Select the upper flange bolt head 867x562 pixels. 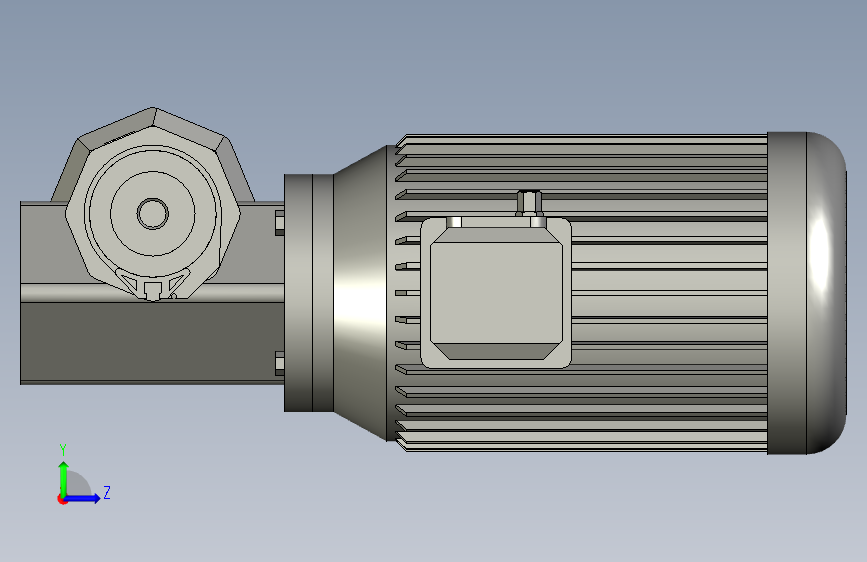coord(280,223)
